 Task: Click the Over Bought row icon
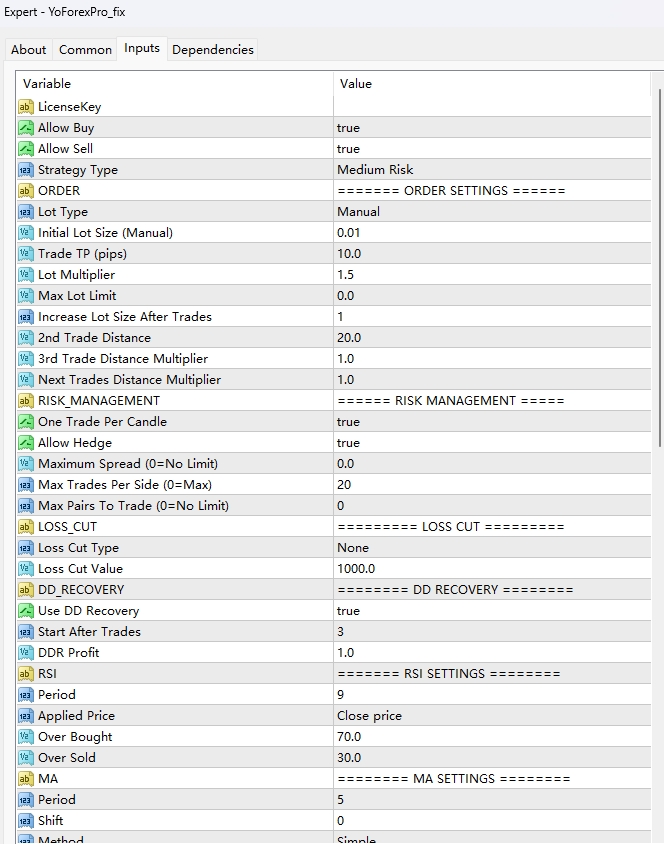coord(25,736)
